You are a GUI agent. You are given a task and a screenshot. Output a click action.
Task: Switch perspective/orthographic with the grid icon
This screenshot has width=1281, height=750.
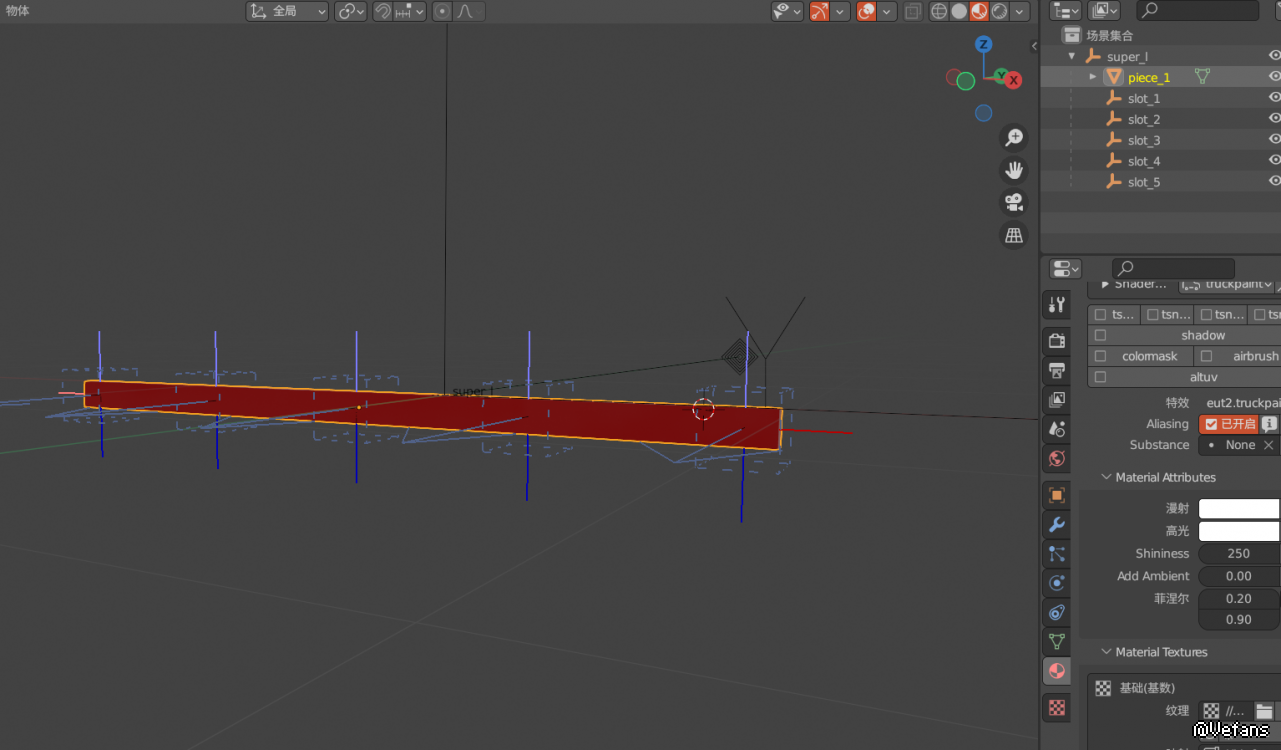pyautogui.click(x=1014, y=236)
